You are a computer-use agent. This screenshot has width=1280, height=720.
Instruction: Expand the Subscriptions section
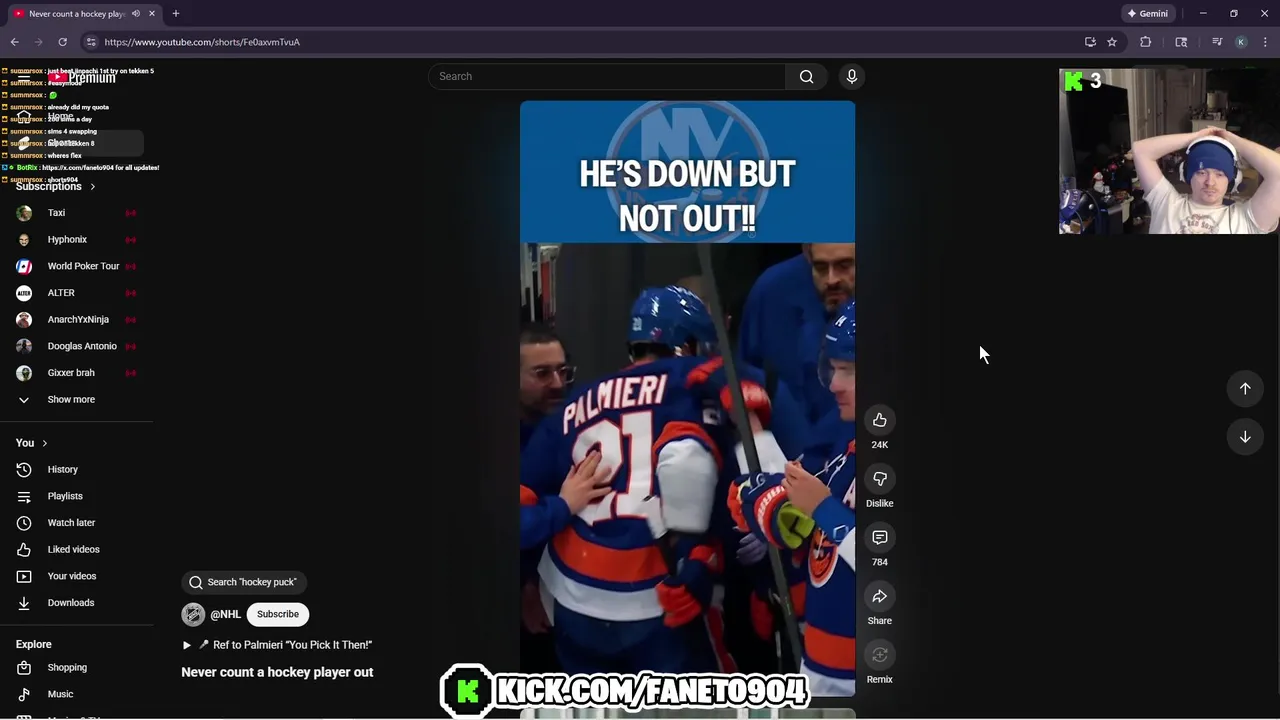click(x=55, y=186)
